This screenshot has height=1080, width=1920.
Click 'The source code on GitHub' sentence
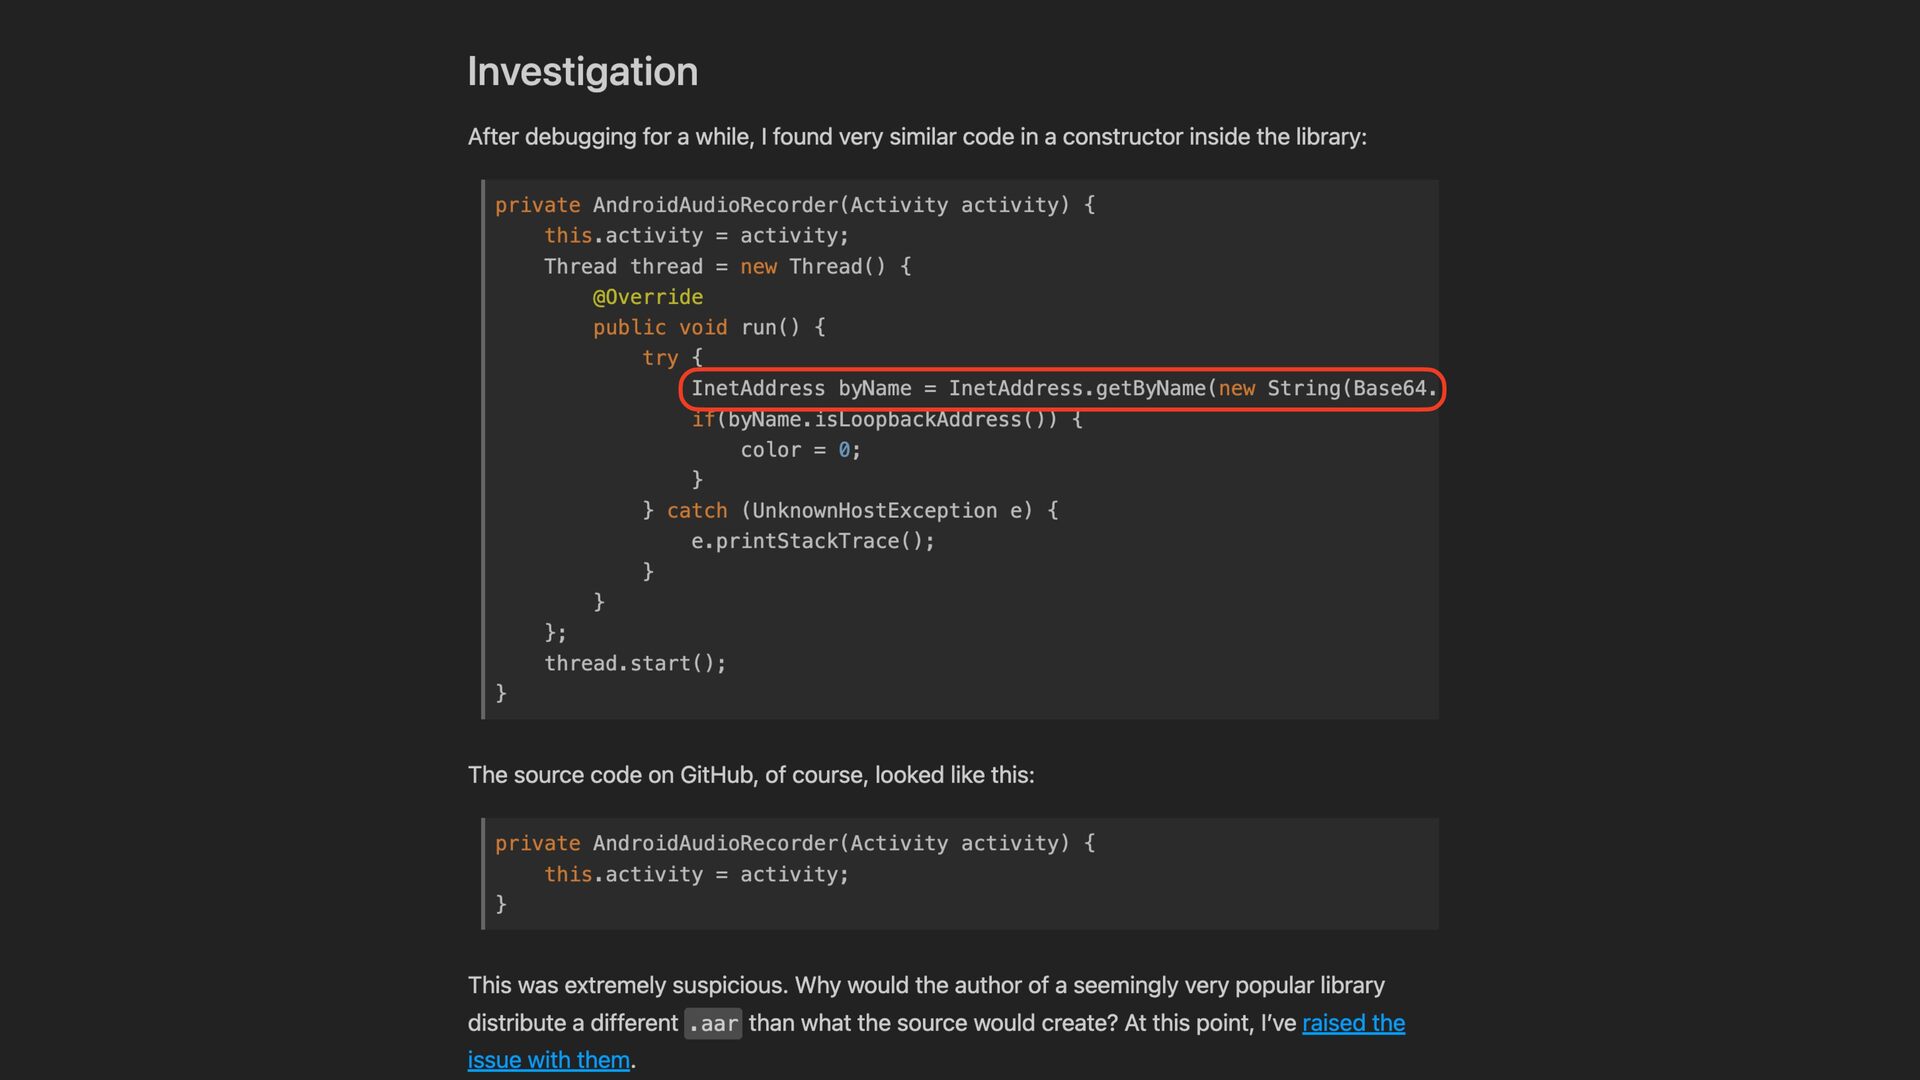click(750, 775)
